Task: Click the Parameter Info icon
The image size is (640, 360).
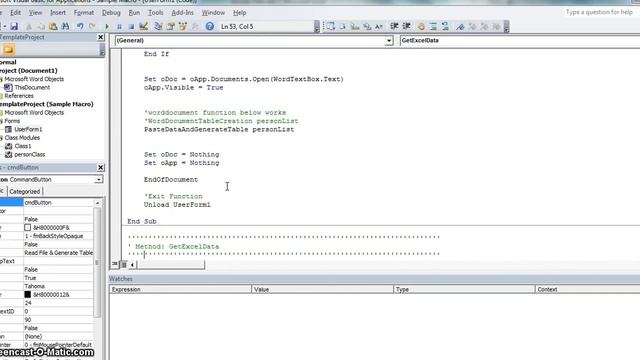Action: point(367,27)
